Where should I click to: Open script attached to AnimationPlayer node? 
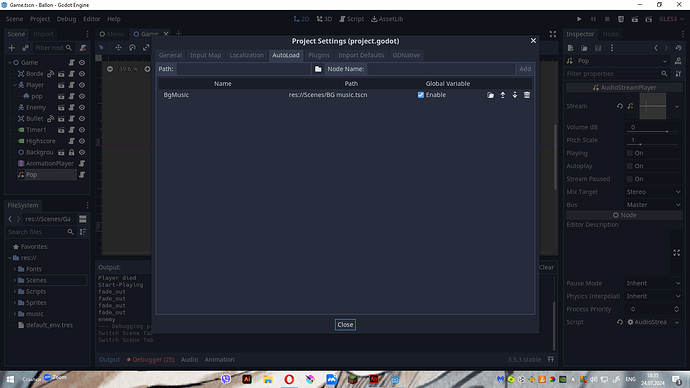coord(82,163)
